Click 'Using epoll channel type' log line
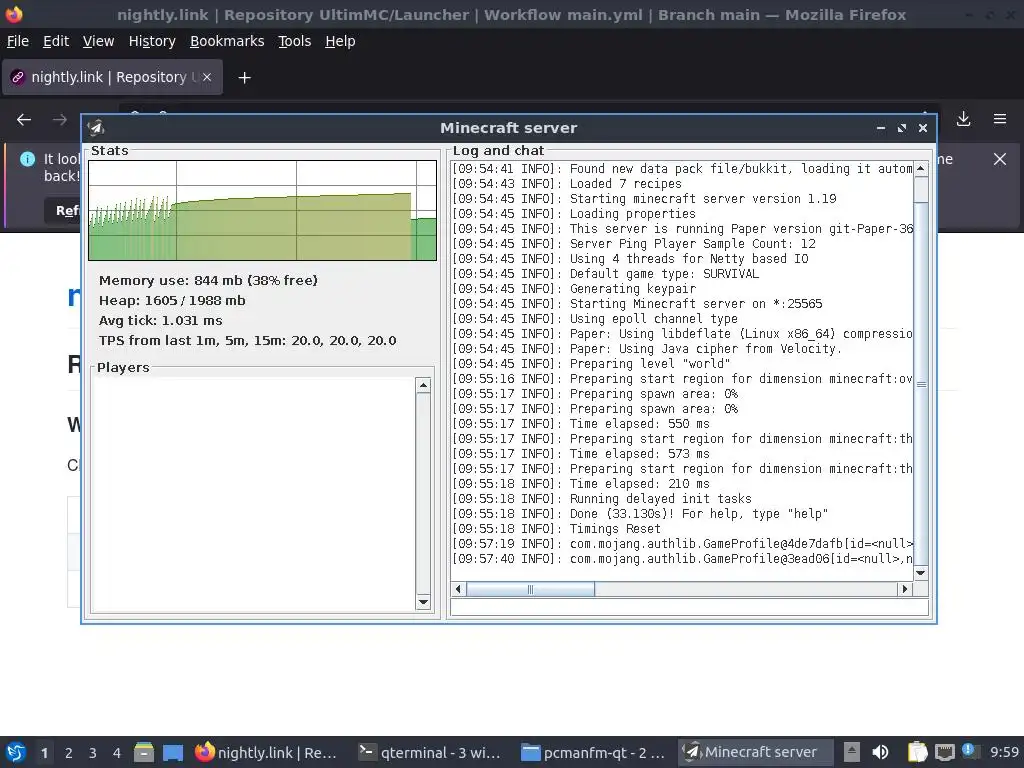1024x768 pixels. pos(595,319)
